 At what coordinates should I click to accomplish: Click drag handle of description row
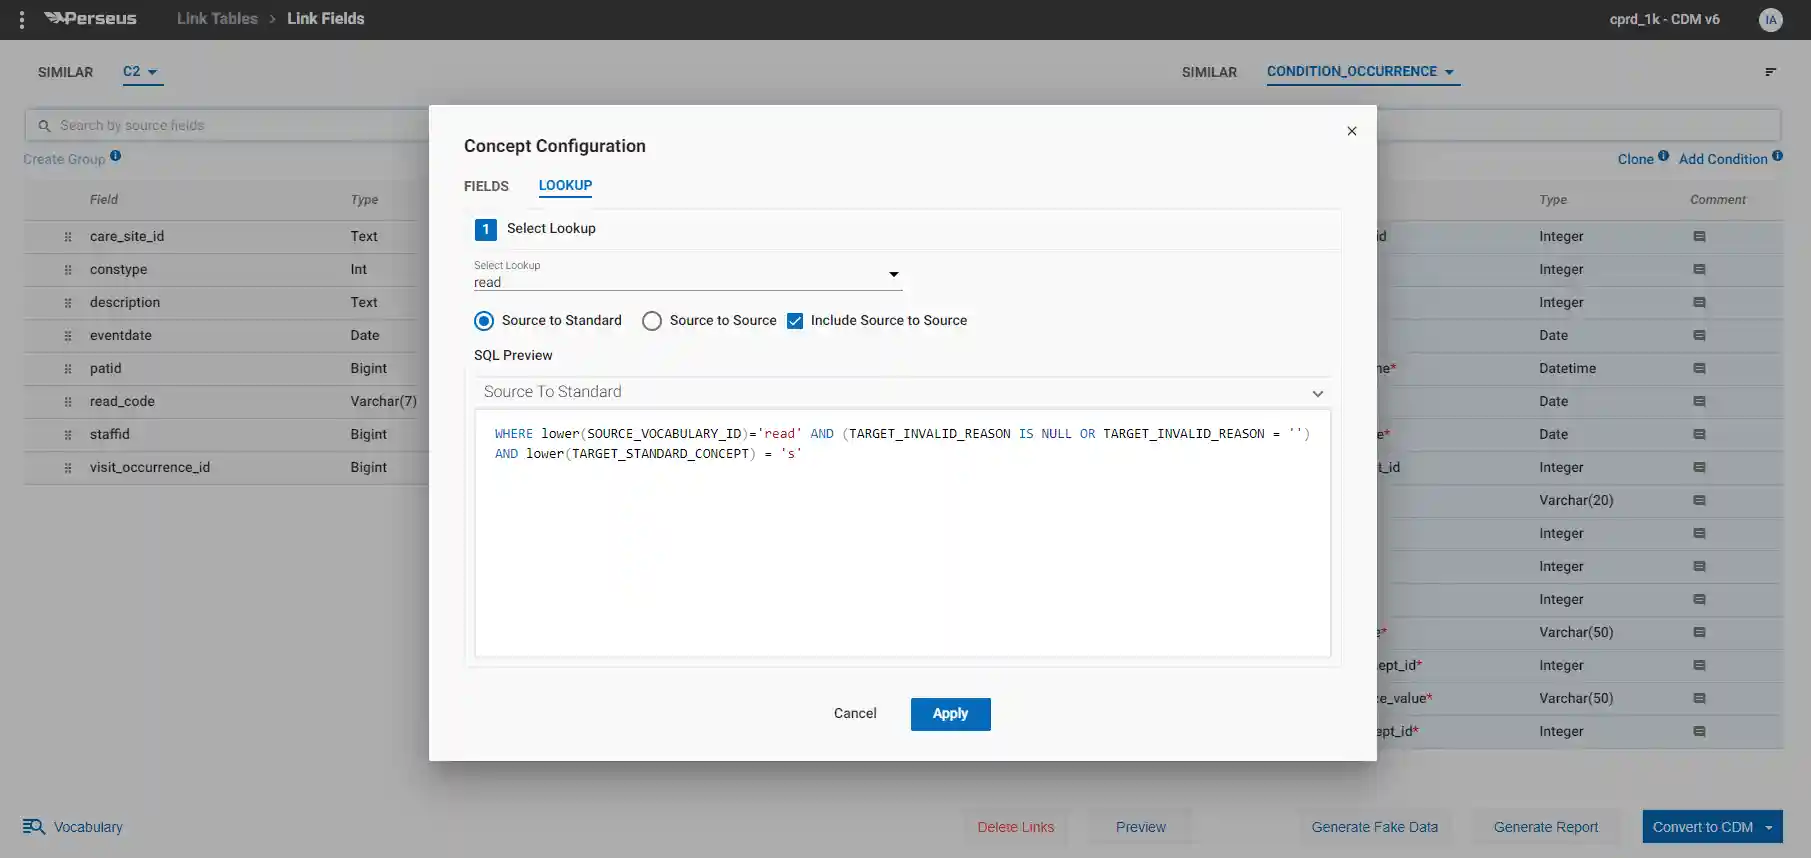68,303
